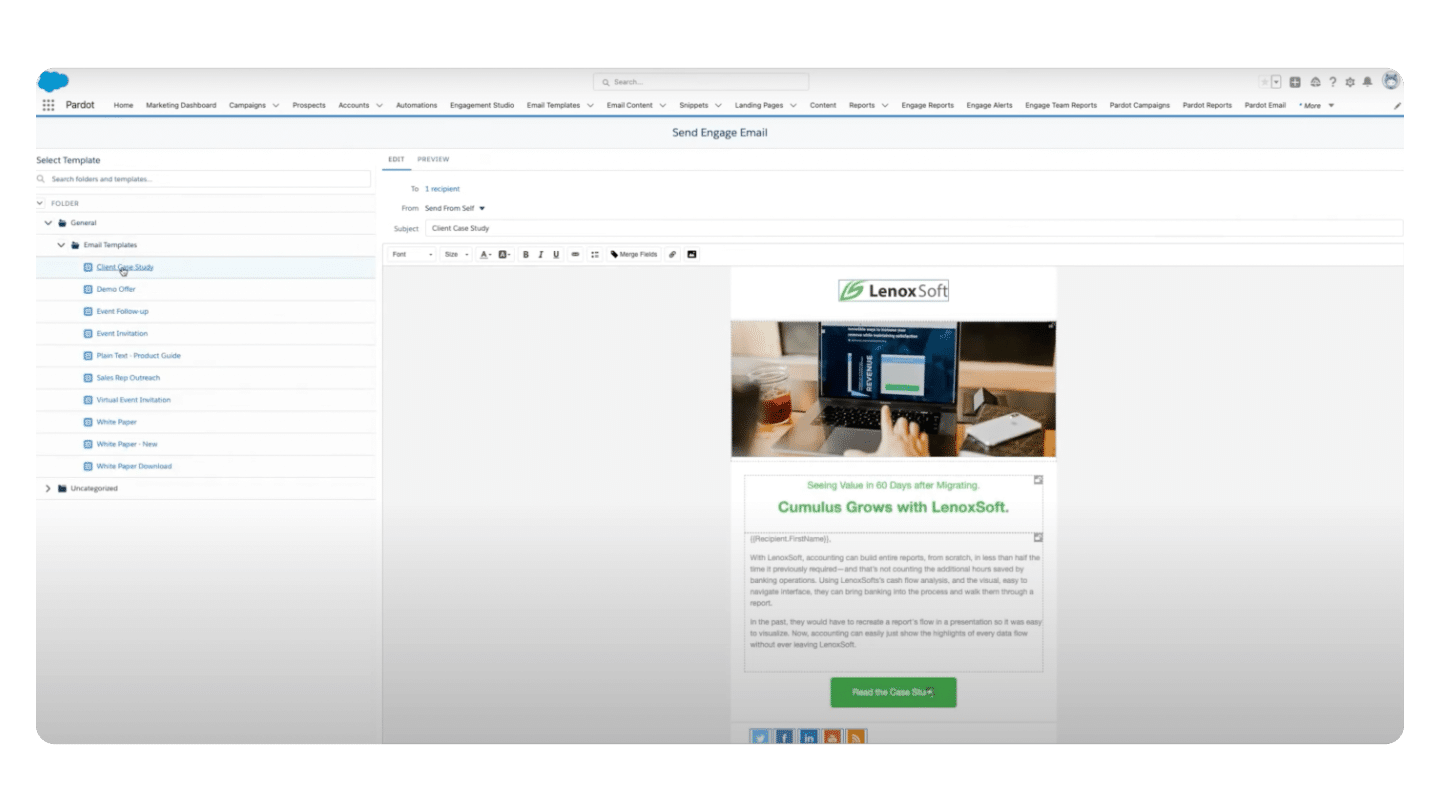The height and width of the screenshot is (810, 1440).
Task: Click the Subject input field
Action: click(913, 228)
